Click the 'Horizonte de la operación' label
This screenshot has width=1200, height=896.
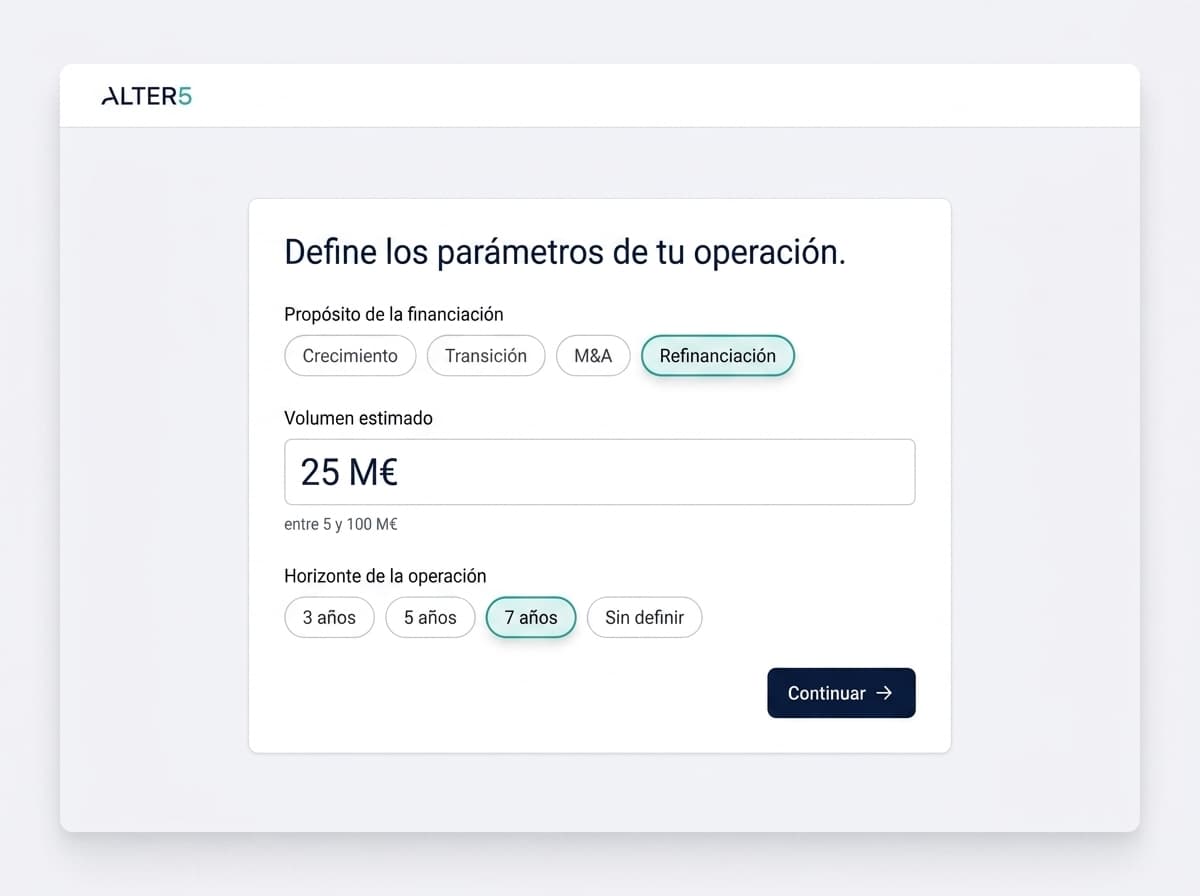[385, 576]
